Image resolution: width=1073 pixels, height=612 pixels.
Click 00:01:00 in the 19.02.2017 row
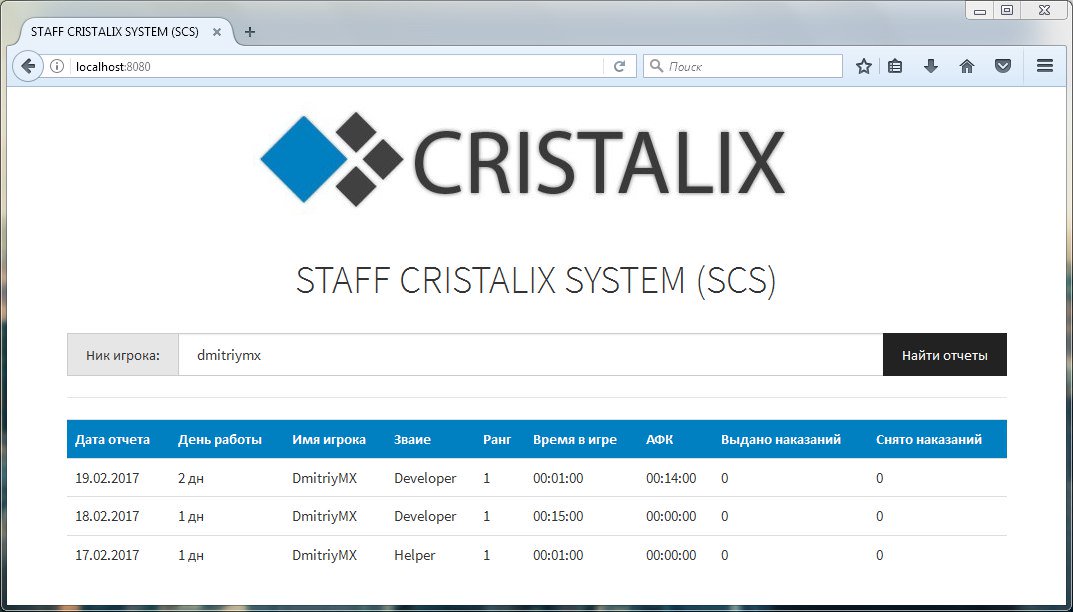(558, 478)
